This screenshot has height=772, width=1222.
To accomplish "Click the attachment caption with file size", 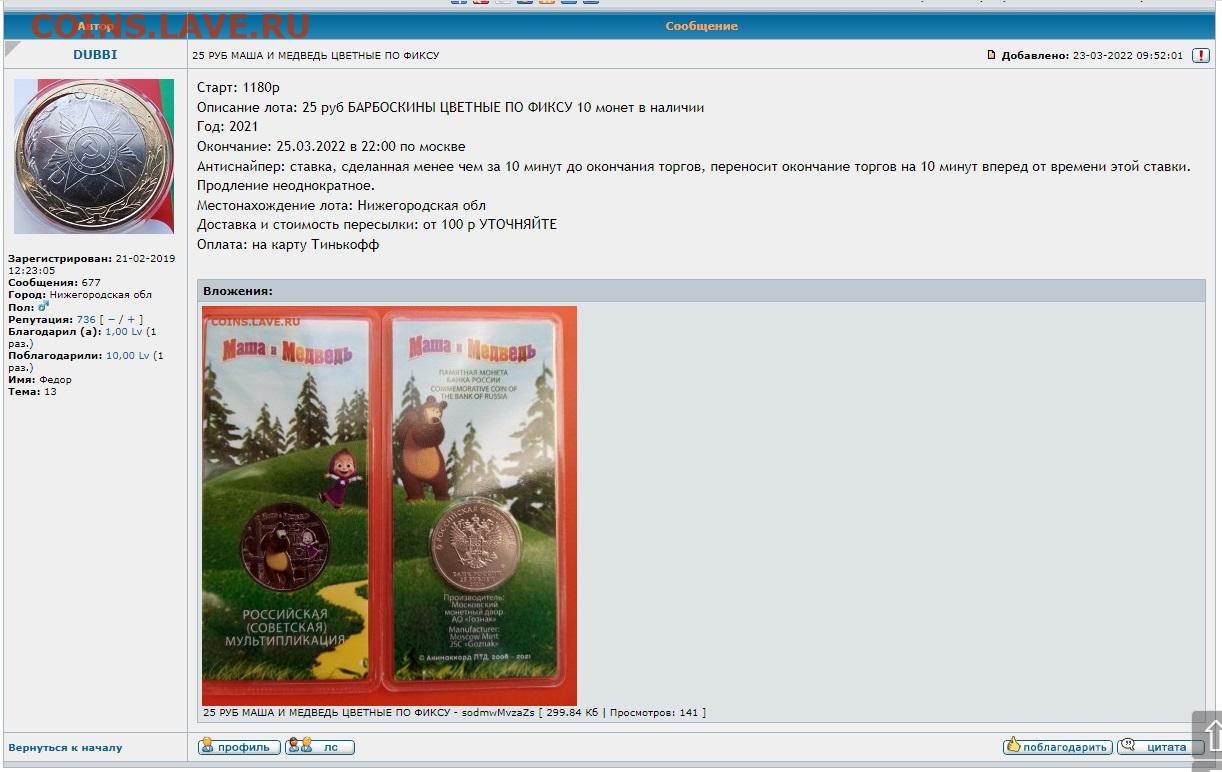I will [x=454, y=713].
